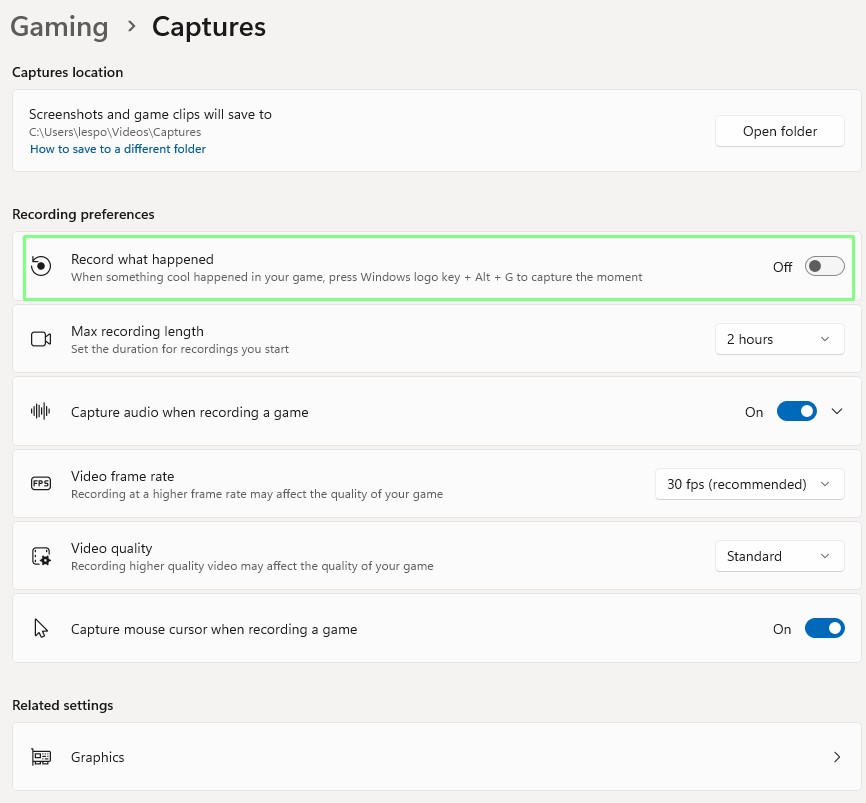Turn off Capture audio when recording a game

[796, 411]
